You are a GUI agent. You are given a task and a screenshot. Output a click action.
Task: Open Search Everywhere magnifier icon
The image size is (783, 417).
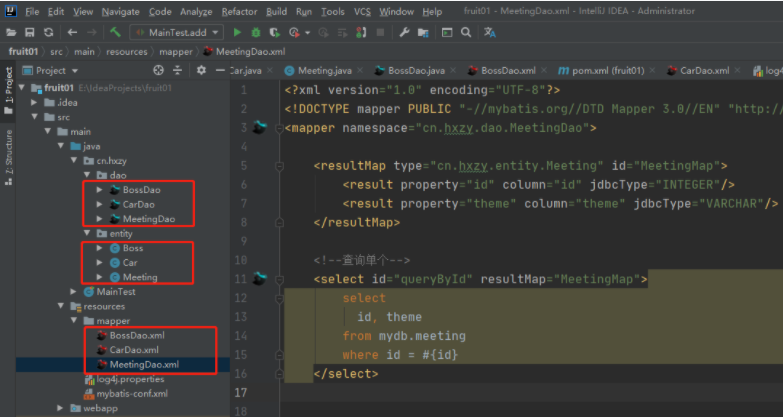pyautogui.click(x=466, y=32)
